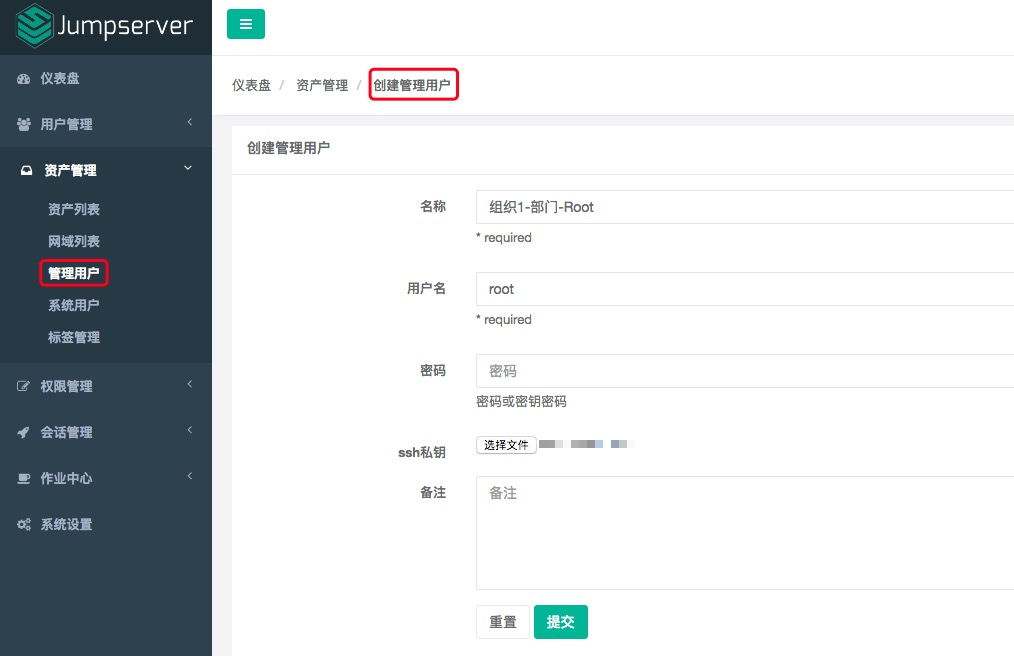Screen dimensions: 1014x656
Task: Click the 重置 reset button
Action: (502, 622)
